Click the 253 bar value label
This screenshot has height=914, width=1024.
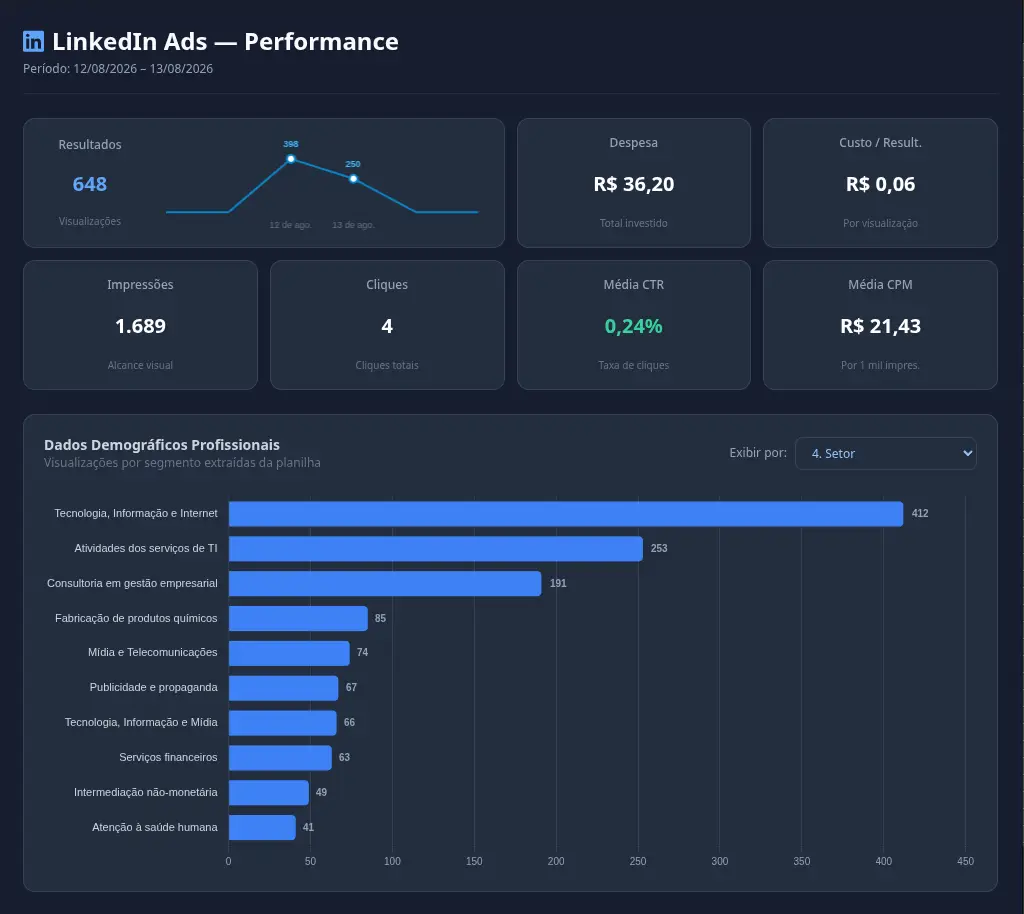coord(659,548)
